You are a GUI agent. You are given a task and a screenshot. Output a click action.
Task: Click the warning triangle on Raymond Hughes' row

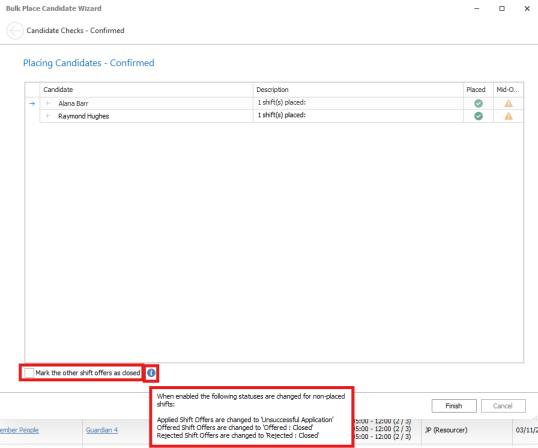pyautogui.click(x=508, y=116)
